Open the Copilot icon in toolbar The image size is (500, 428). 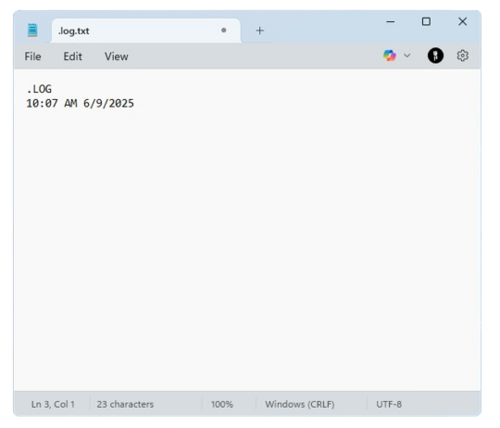tap(389, 55)
